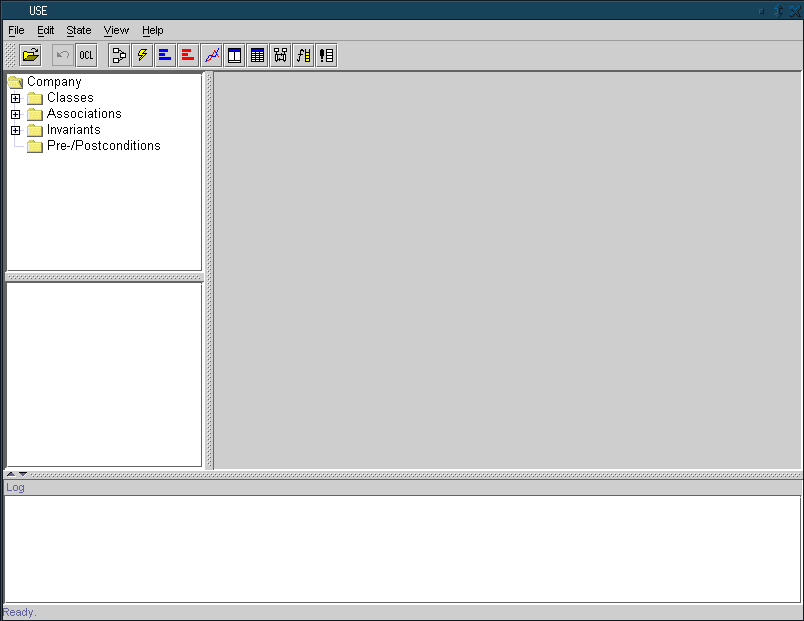Viewport: 804px width, 621px height.
Task: Create a class diagram view from toolbar
Action: (119, 55)
